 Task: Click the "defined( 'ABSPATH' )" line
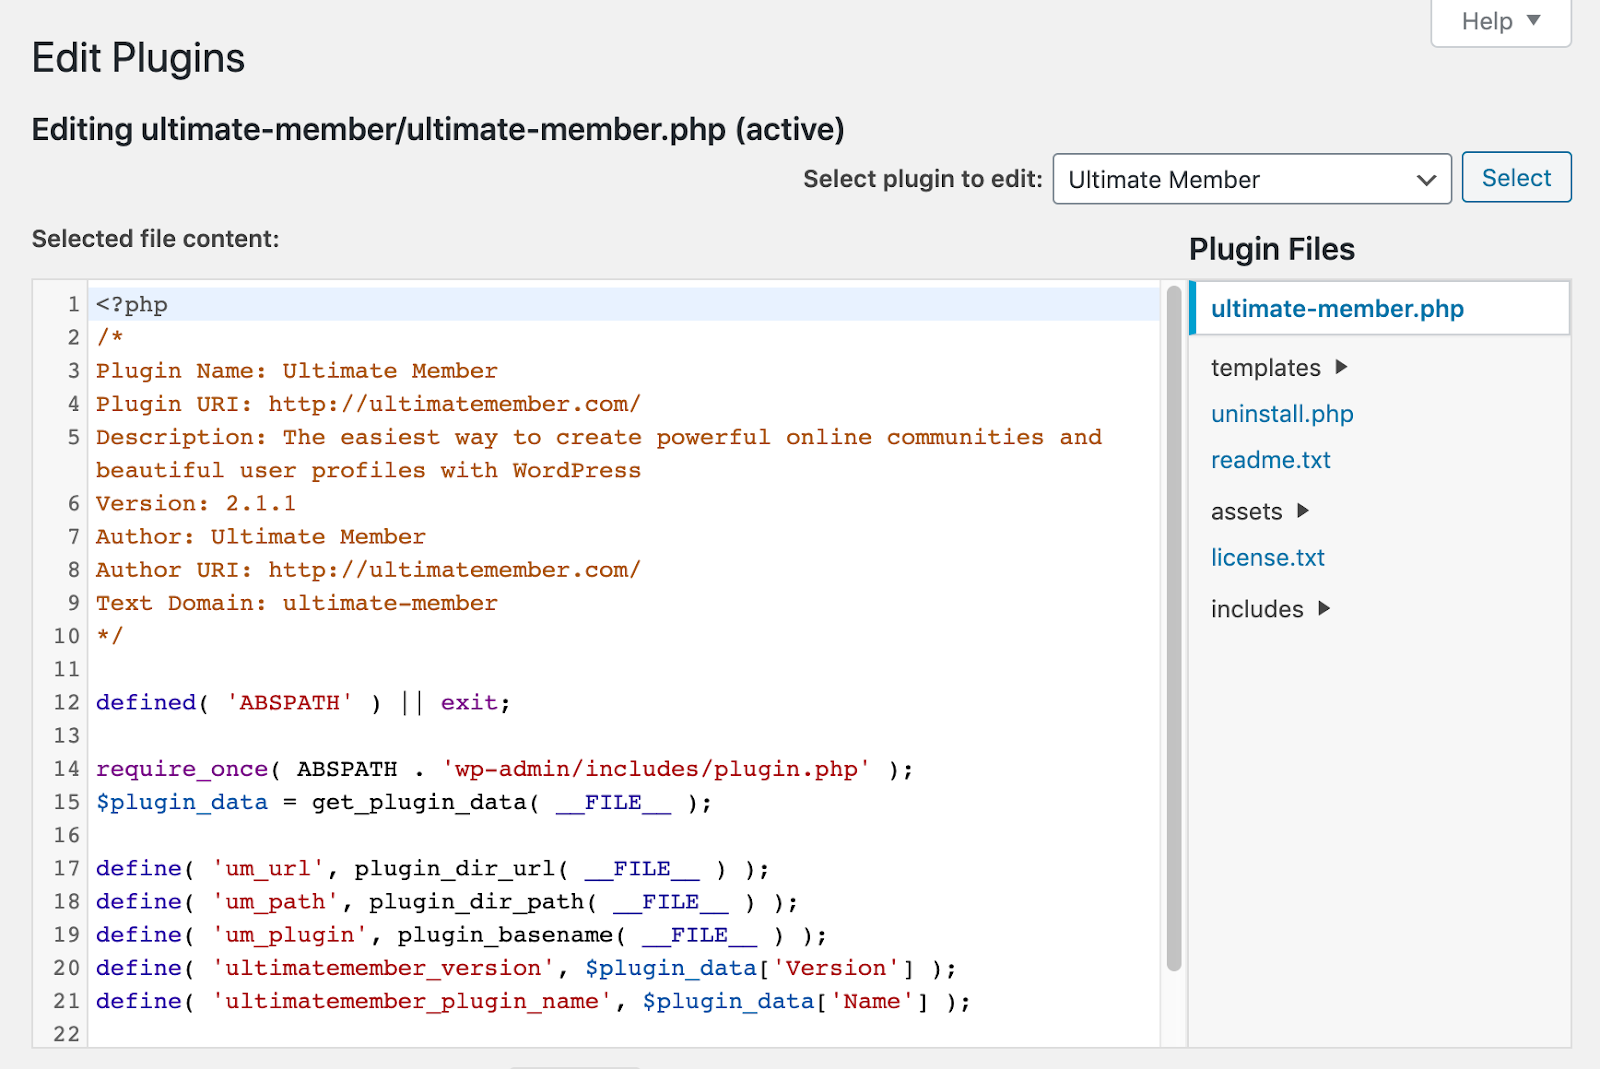pos(303,703)
